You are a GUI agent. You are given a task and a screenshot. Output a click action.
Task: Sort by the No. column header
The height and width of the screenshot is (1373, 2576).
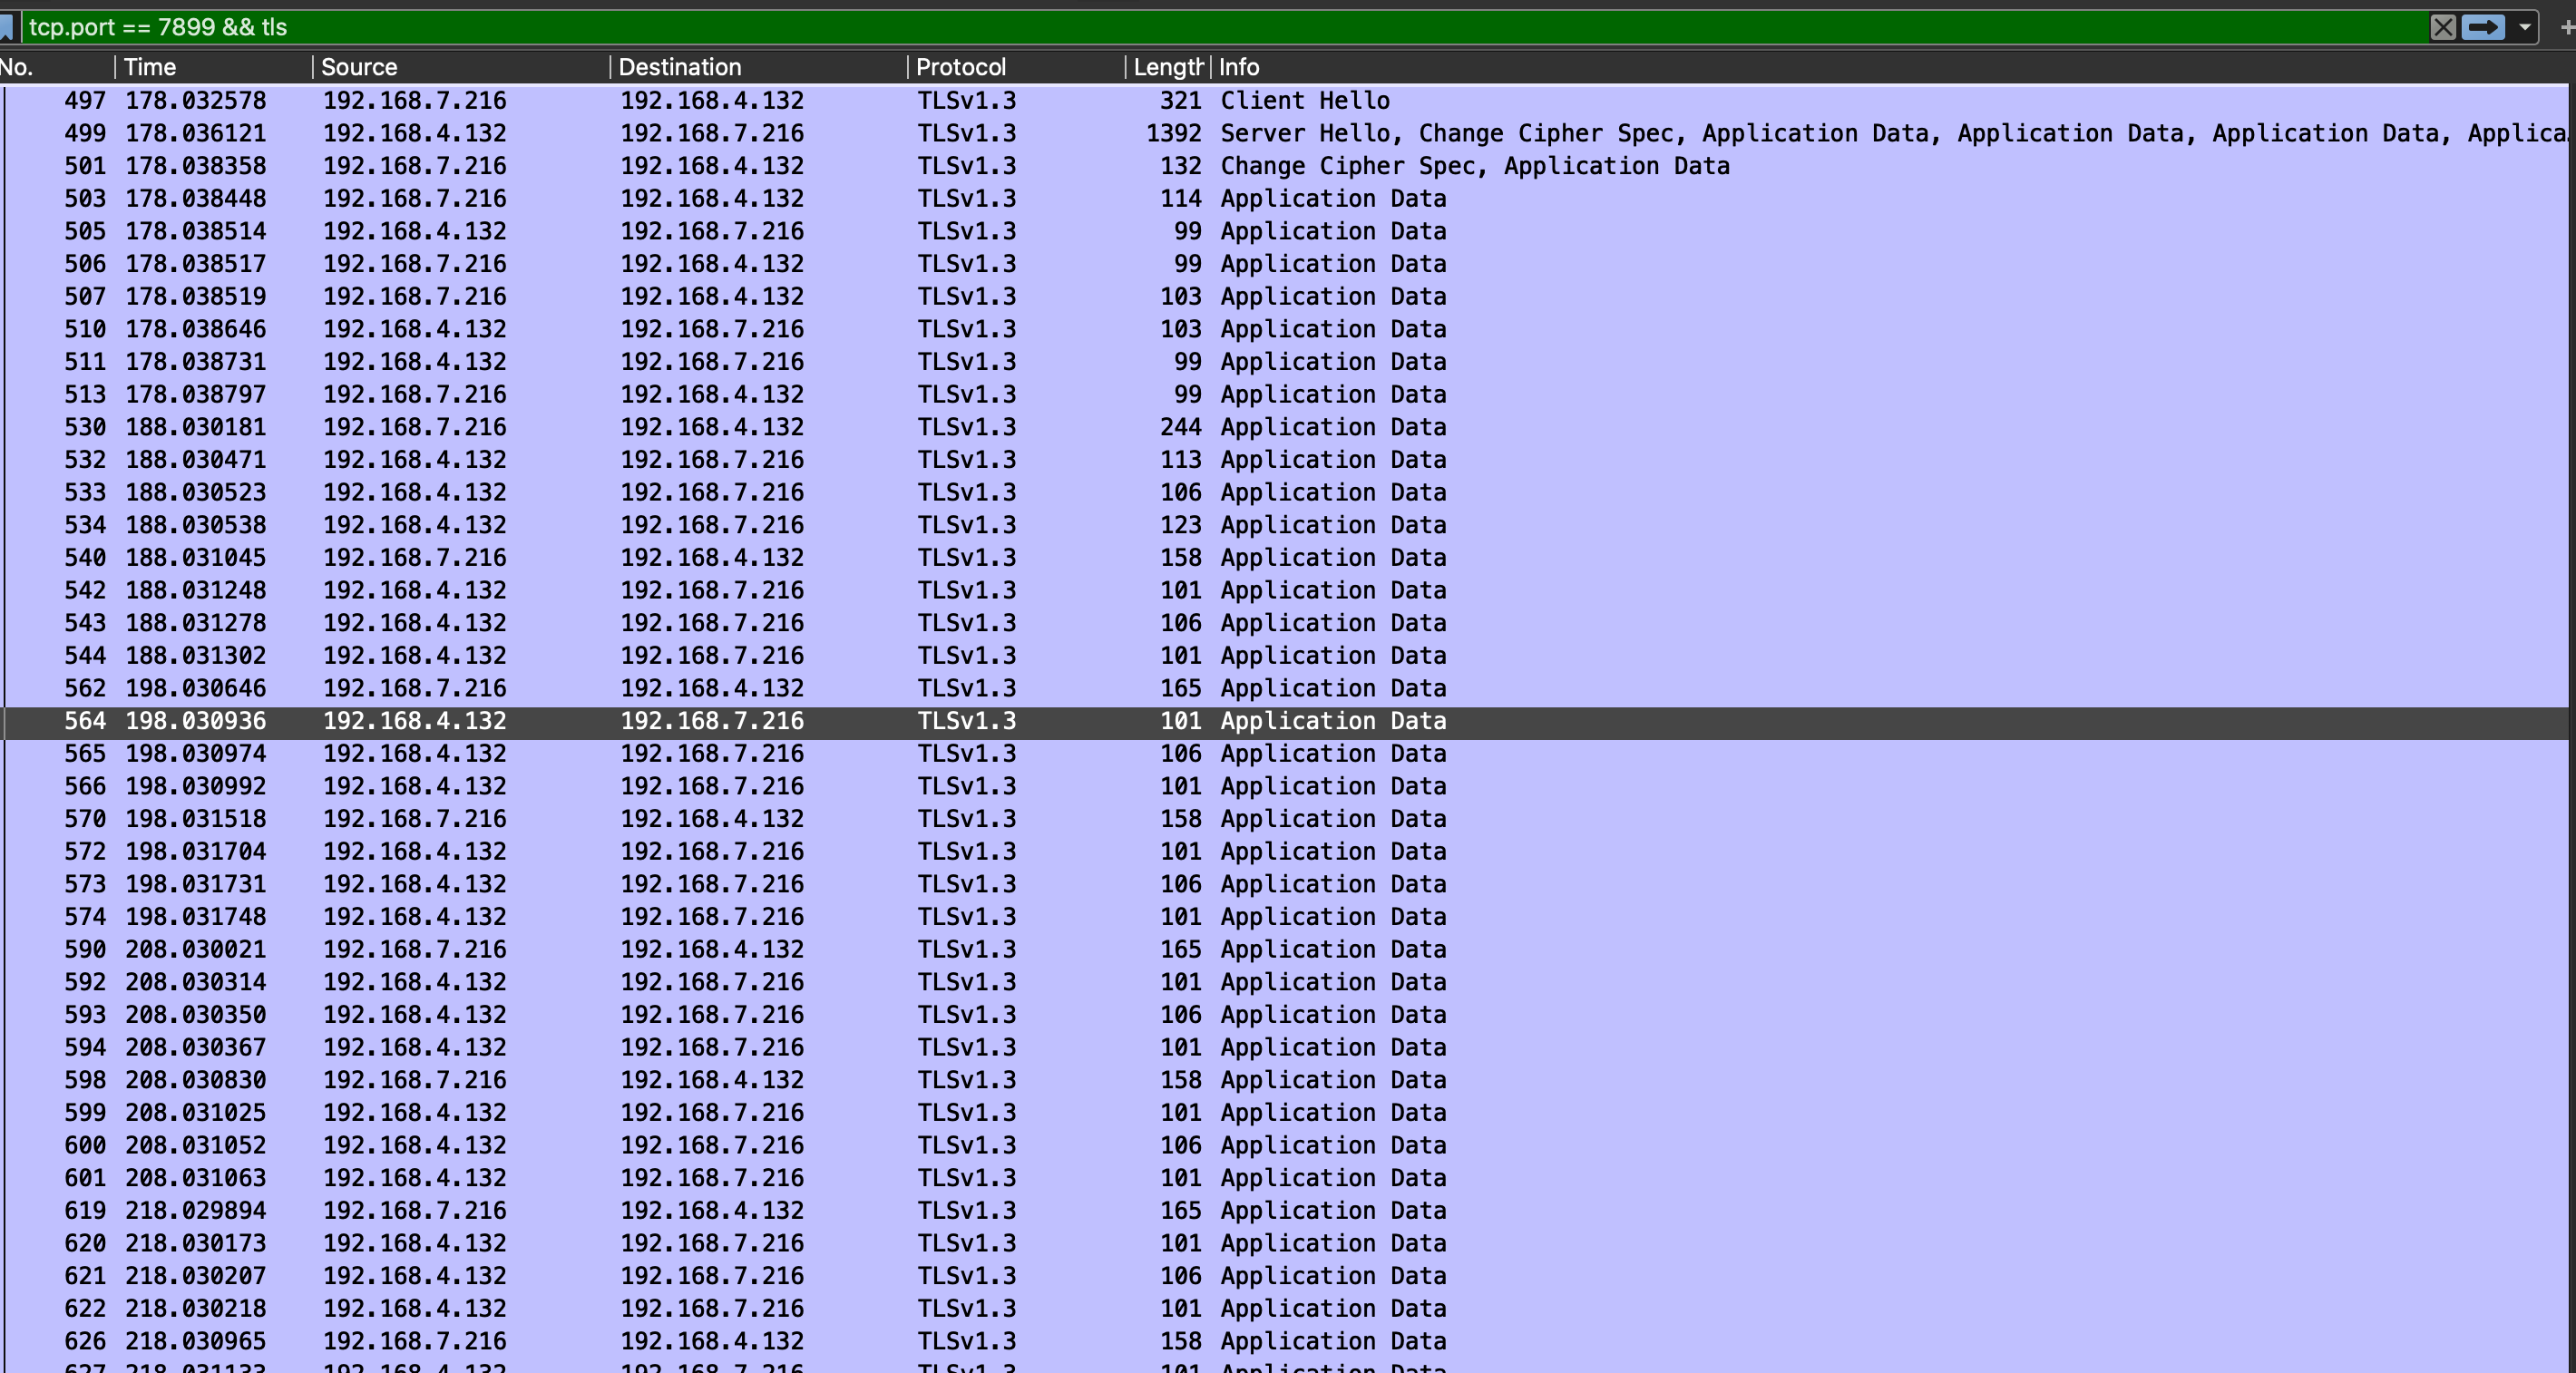coord(56,67)
